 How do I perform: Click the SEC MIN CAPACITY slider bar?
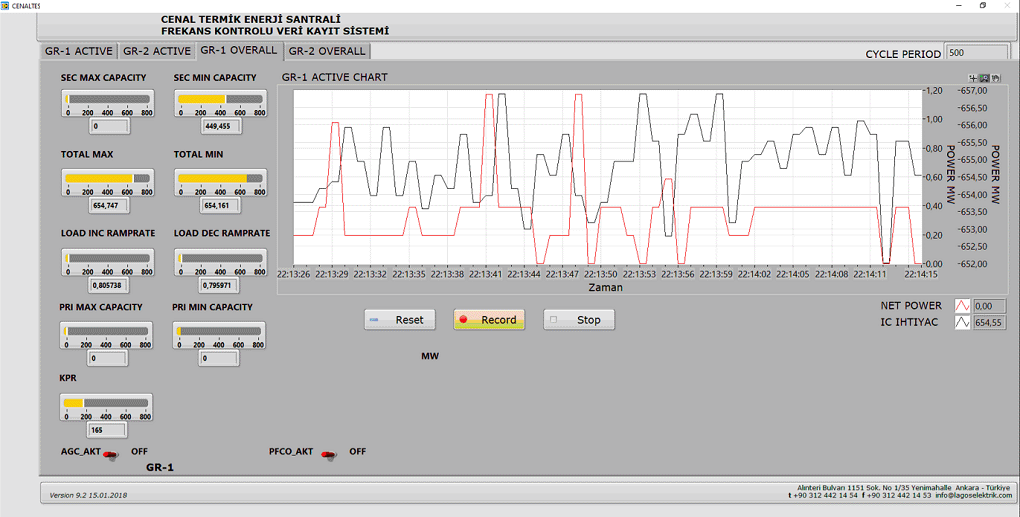click(x=221, y=99)
